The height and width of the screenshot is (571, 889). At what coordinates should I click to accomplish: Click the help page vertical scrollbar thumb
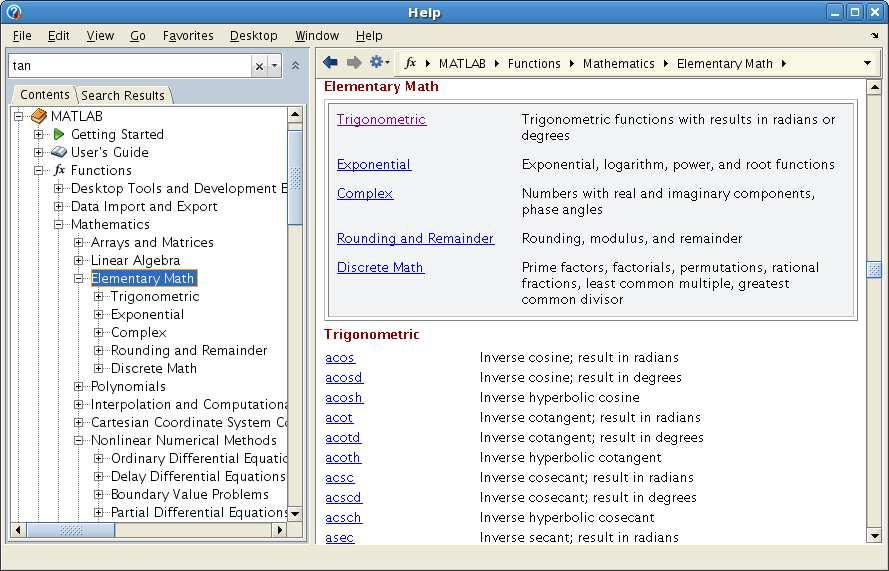pos(874,269)
